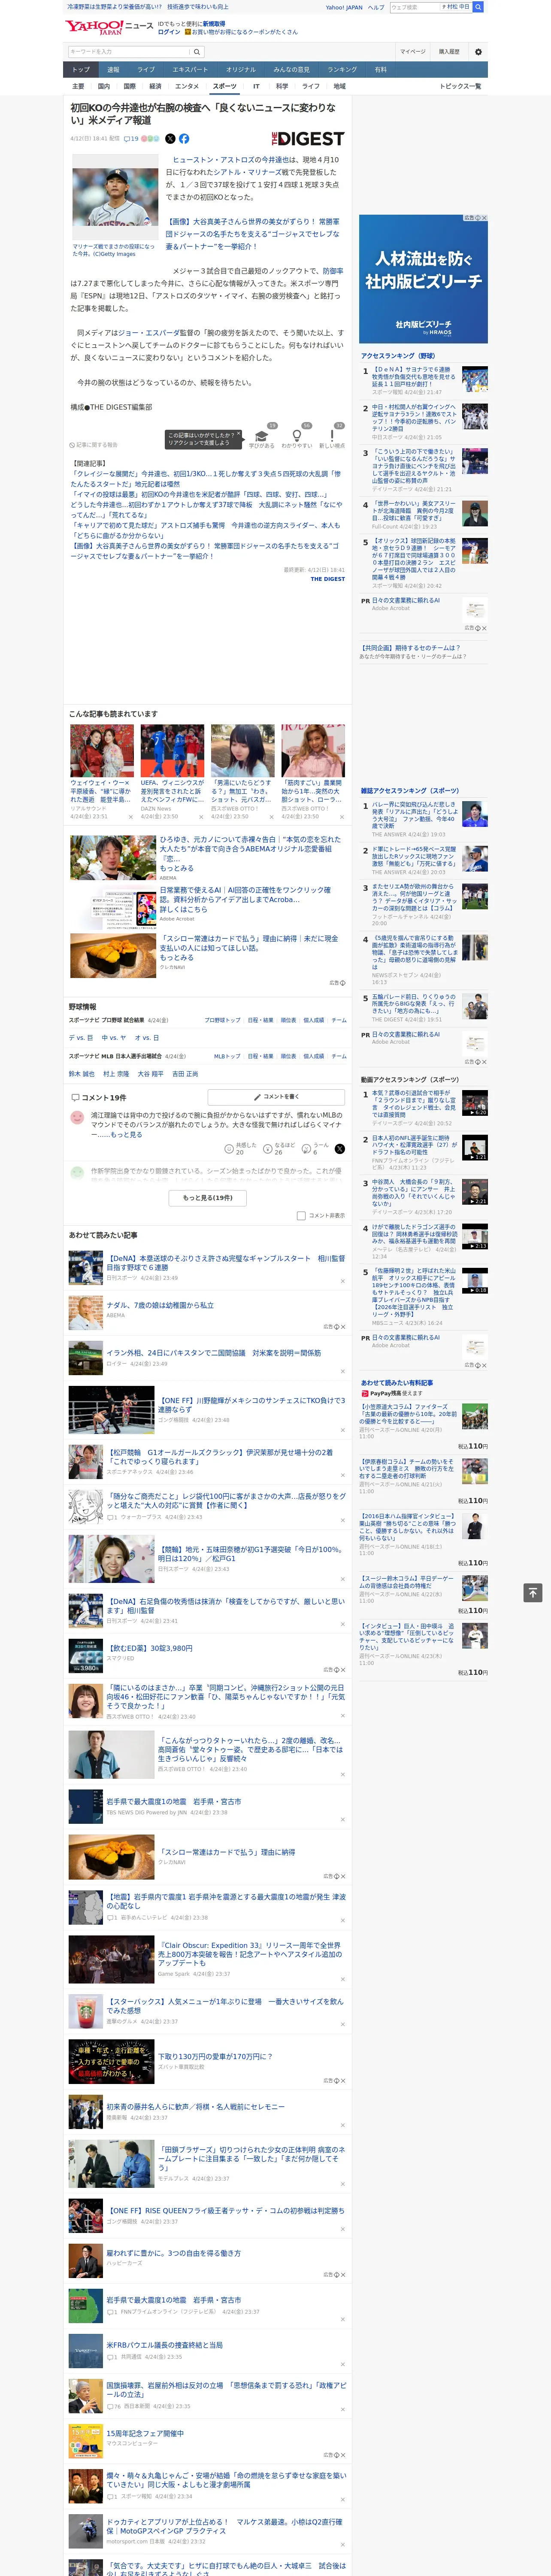
Task: Click the Yahoo! JAPAN News logo
Action: coord(109,27)
